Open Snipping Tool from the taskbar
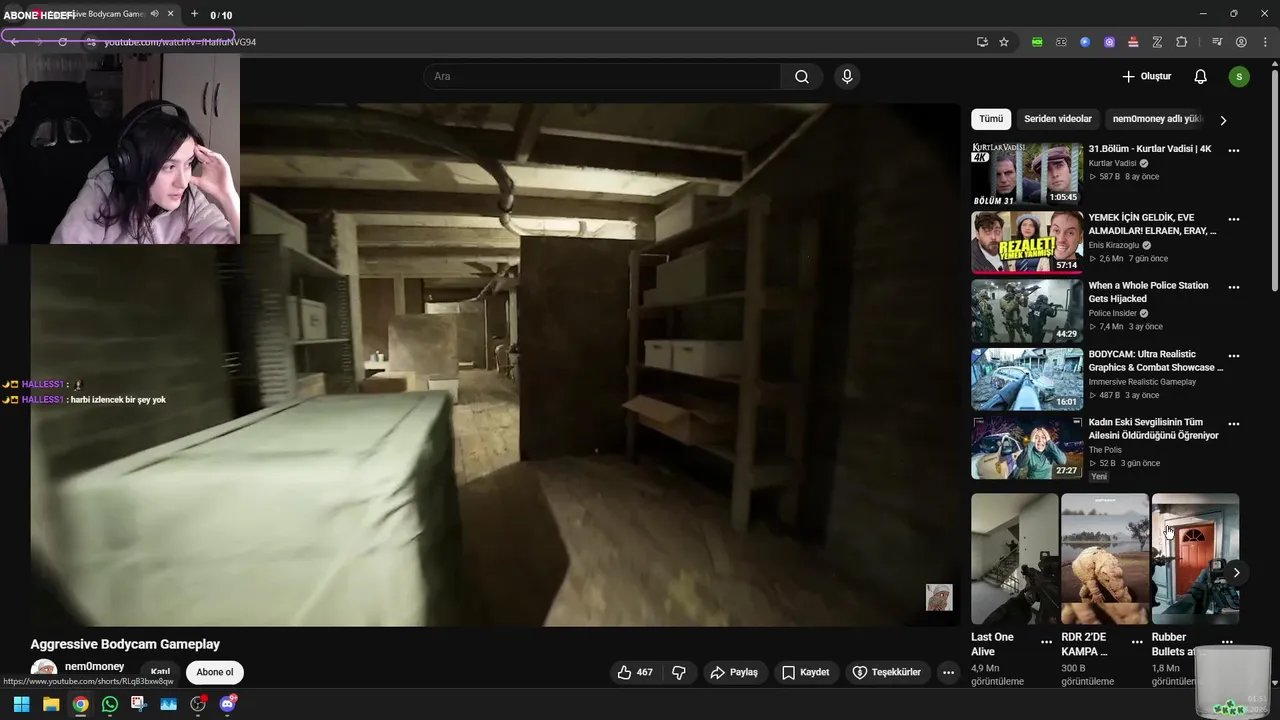Screen dimensions: 1280x720 [x=138, y=704]
